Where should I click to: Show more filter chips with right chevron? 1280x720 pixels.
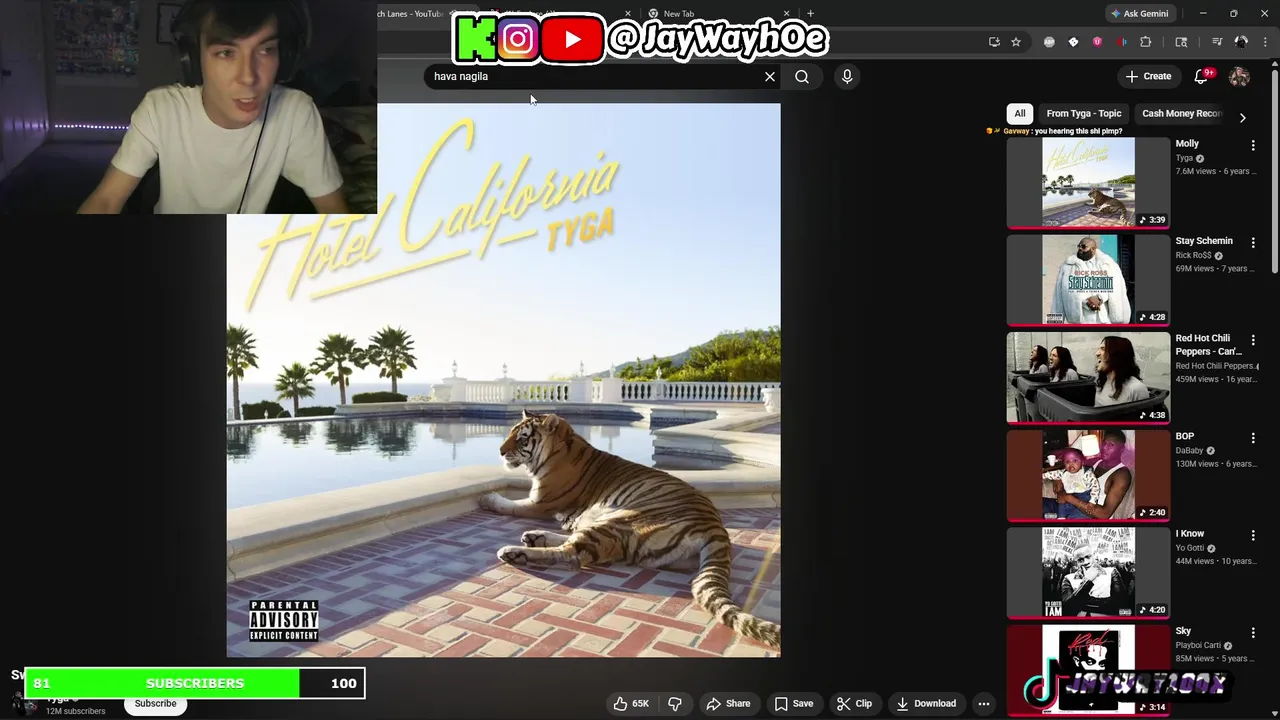point(1242,117)
